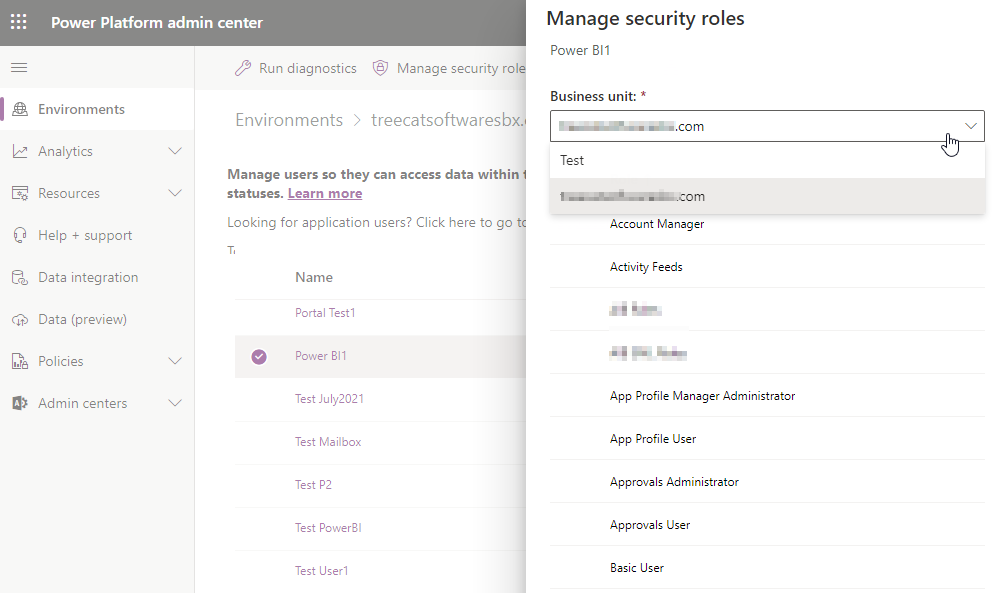Open Policies in the left navigation
1002x593 pixels.
point(61,361)
